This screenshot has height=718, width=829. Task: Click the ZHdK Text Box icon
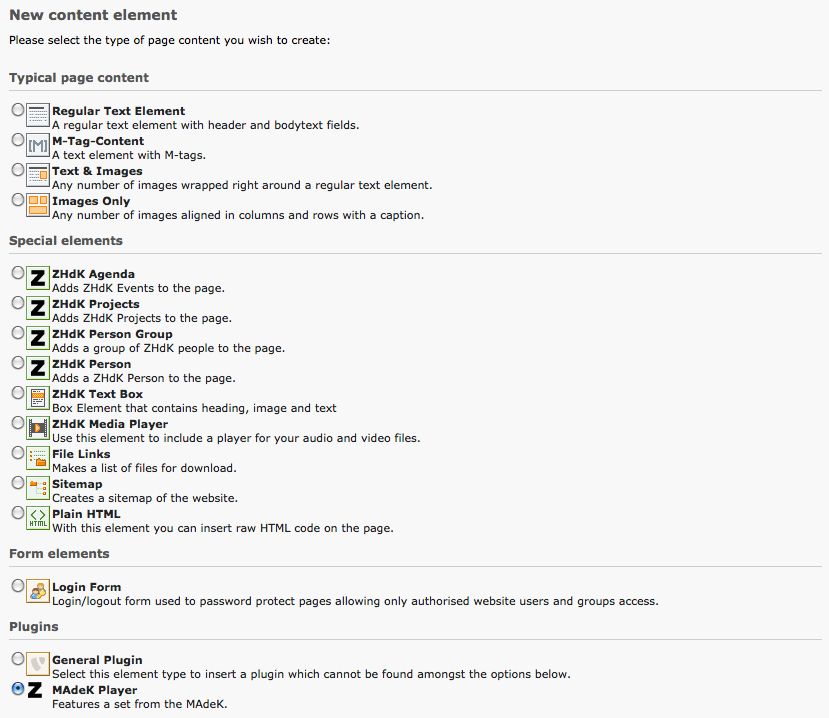[38, 398]
